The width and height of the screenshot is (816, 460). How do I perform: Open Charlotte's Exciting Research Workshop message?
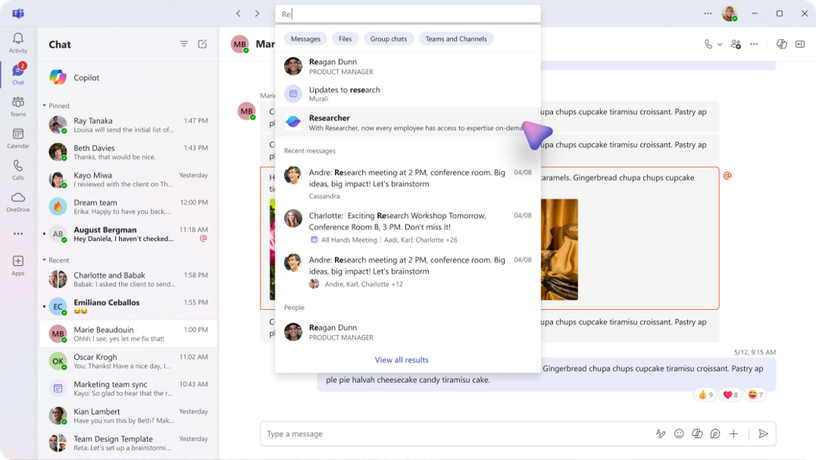407,227
